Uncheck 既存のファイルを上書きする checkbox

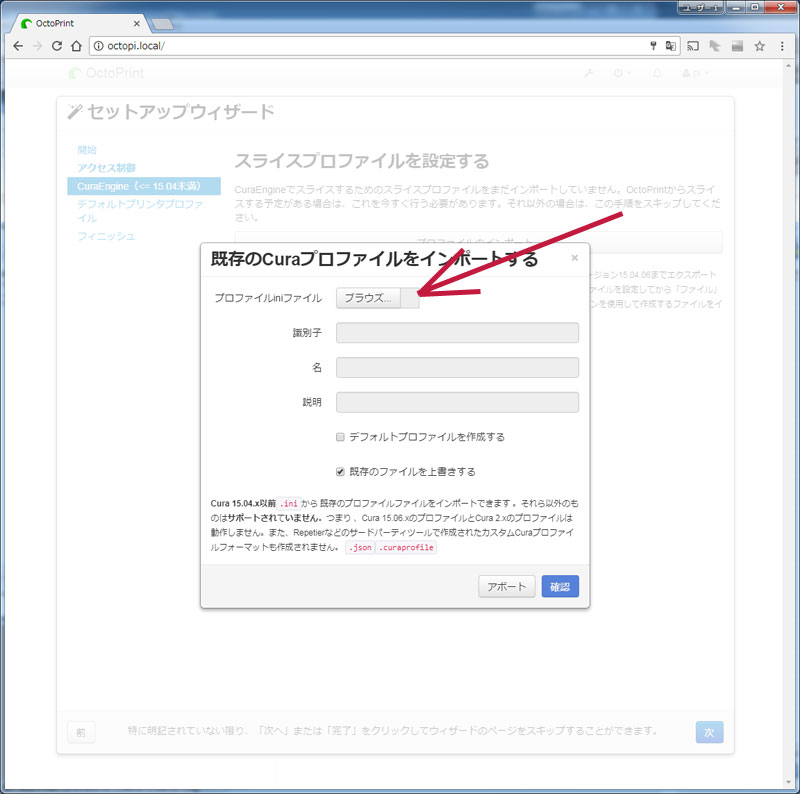tap(340, 472)
